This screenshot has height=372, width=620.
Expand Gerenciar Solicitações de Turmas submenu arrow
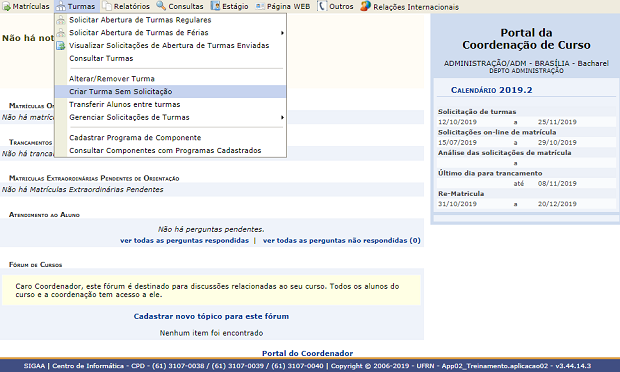[x=282, y=117]
